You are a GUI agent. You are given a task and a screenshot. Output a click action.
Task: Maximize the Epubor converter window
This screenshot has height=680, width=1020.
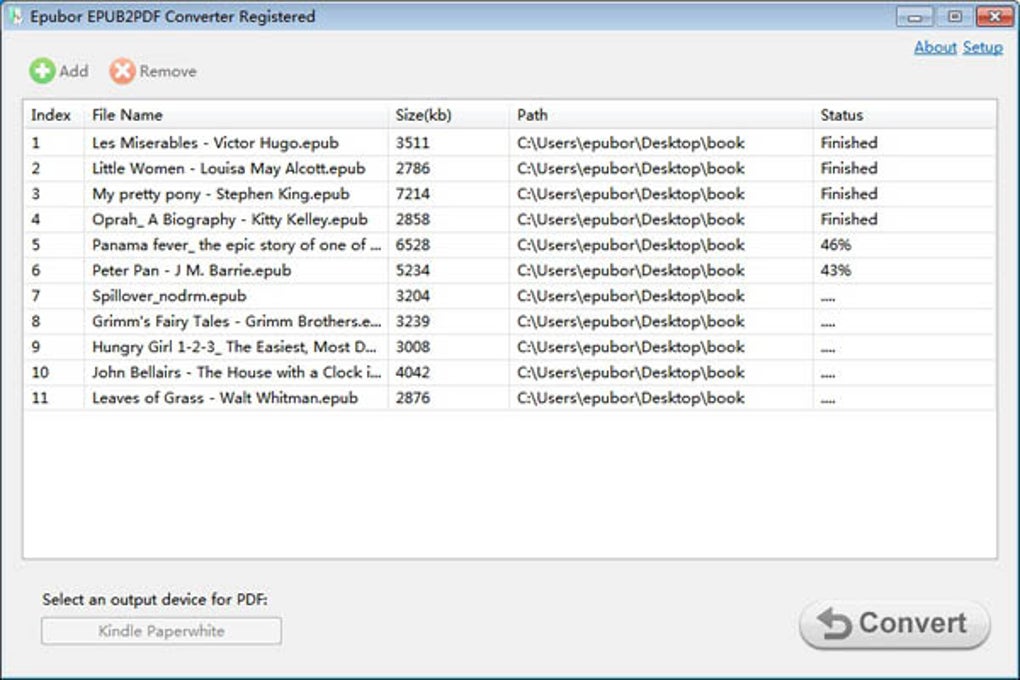click(954, 17)
